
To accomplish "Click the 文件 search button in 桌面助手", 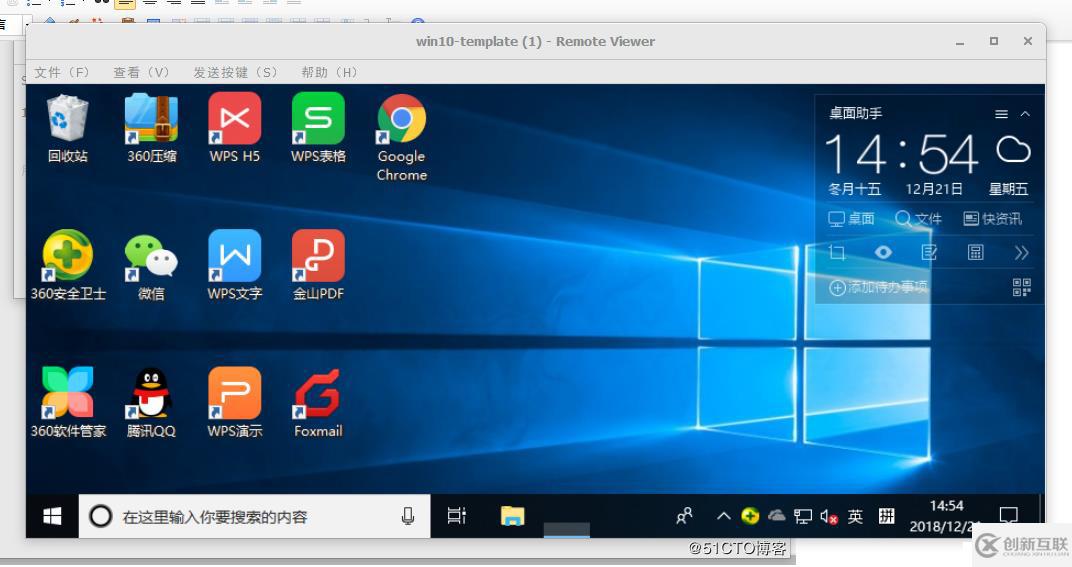I will tap(918, 218).
